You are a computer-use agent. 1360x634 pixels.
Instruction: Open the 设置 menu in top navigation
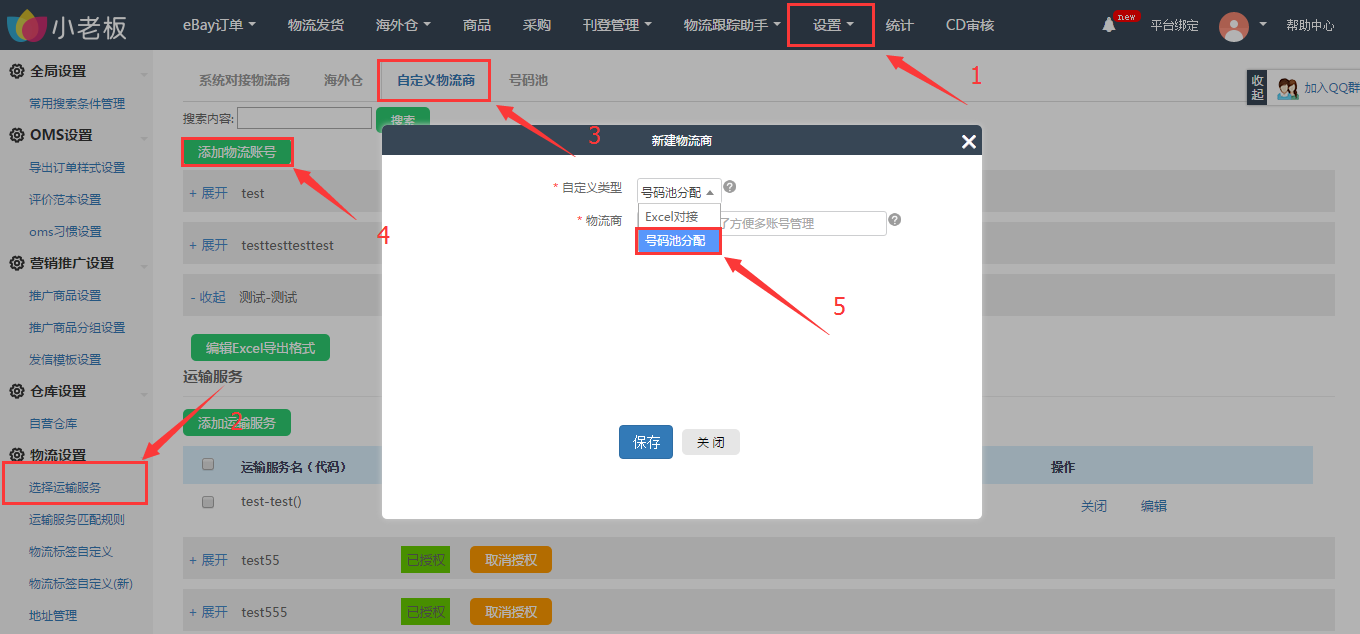(x=831, y=25)
